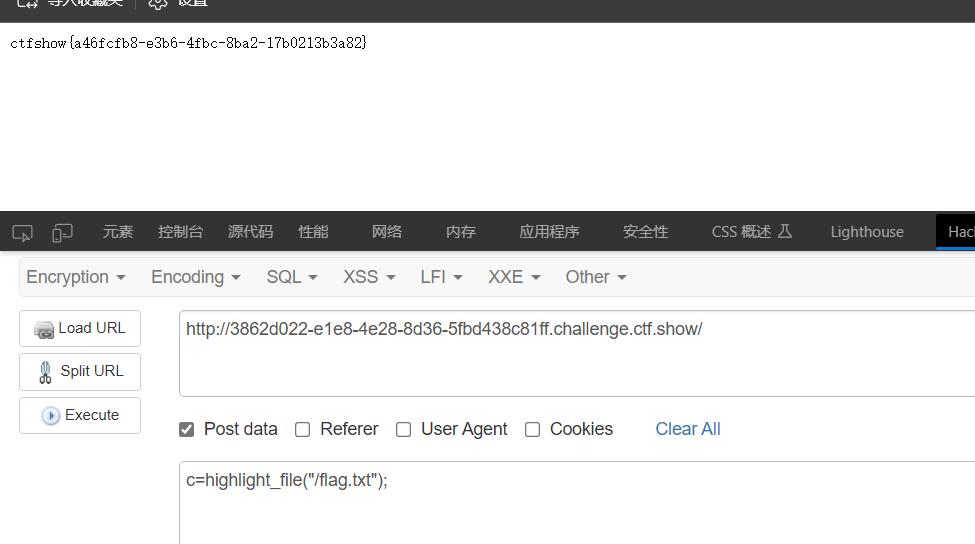Screen dimensions: 975x544
Task: Switch to the 控制台 tab
Action: [180, 232]
